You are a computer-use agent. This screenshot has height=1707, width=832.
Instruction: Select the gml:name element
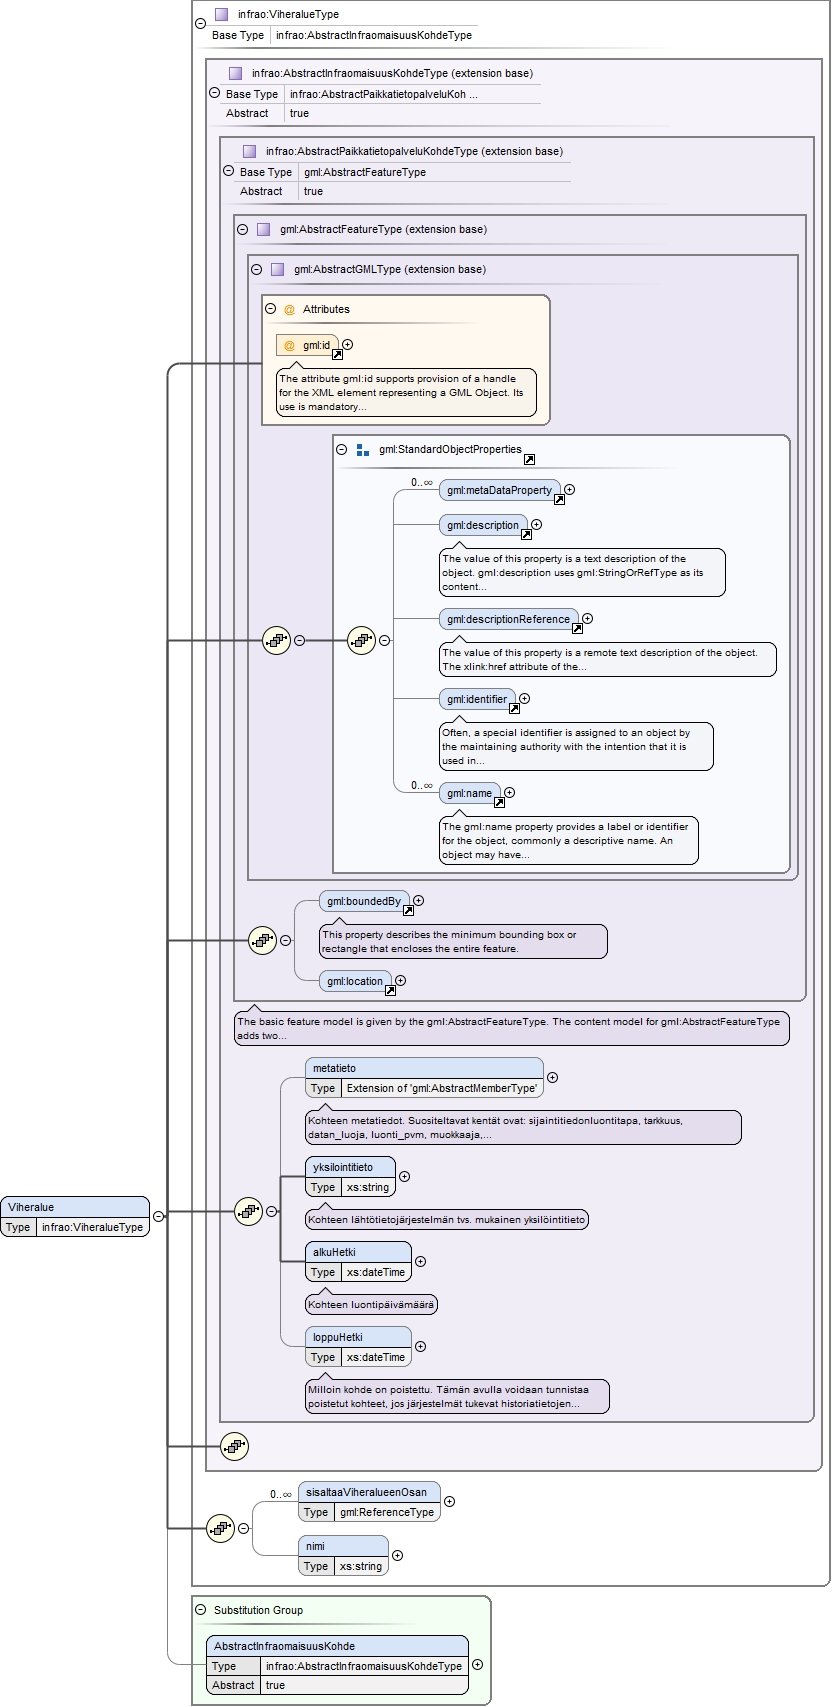click(469, 793)
